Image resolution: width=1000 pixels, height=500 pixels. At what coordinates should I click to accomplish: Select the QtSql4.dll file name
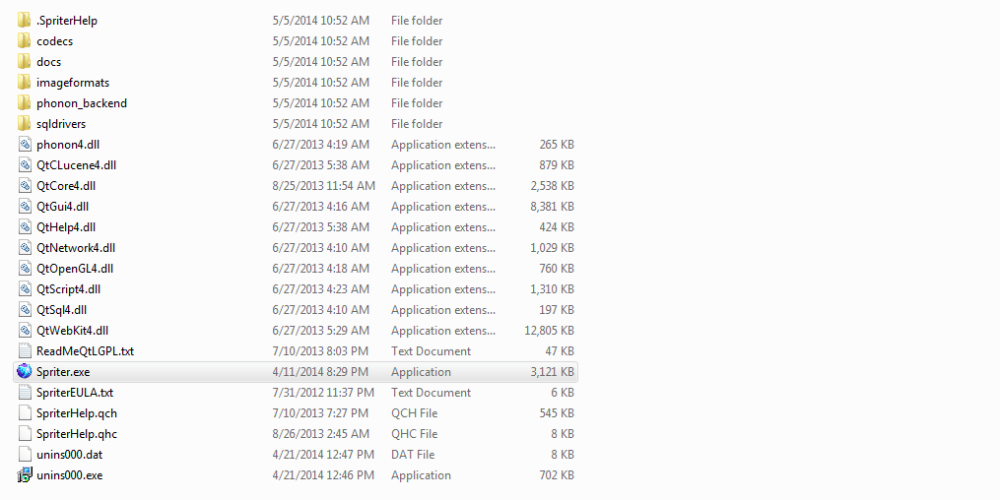(x=62, y=310)
